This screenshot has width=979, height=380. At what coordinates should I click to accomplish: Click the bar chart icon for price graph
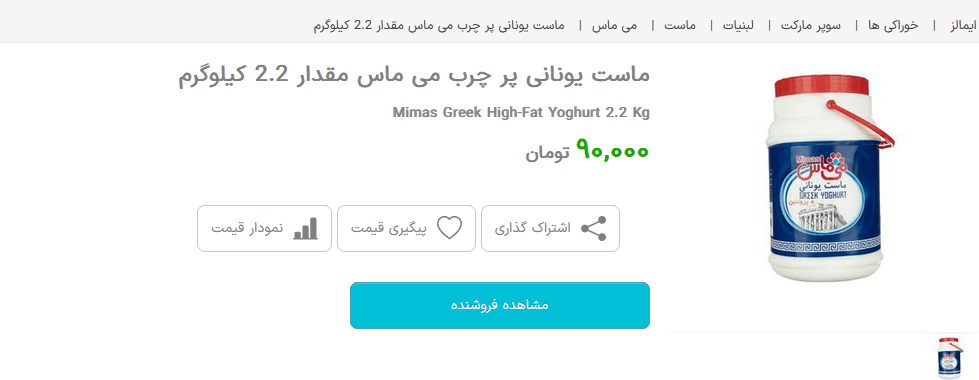coord(306,228)
